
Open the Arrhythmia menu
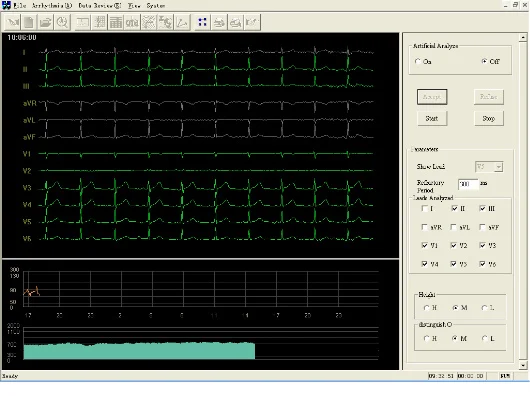[52, 6]
